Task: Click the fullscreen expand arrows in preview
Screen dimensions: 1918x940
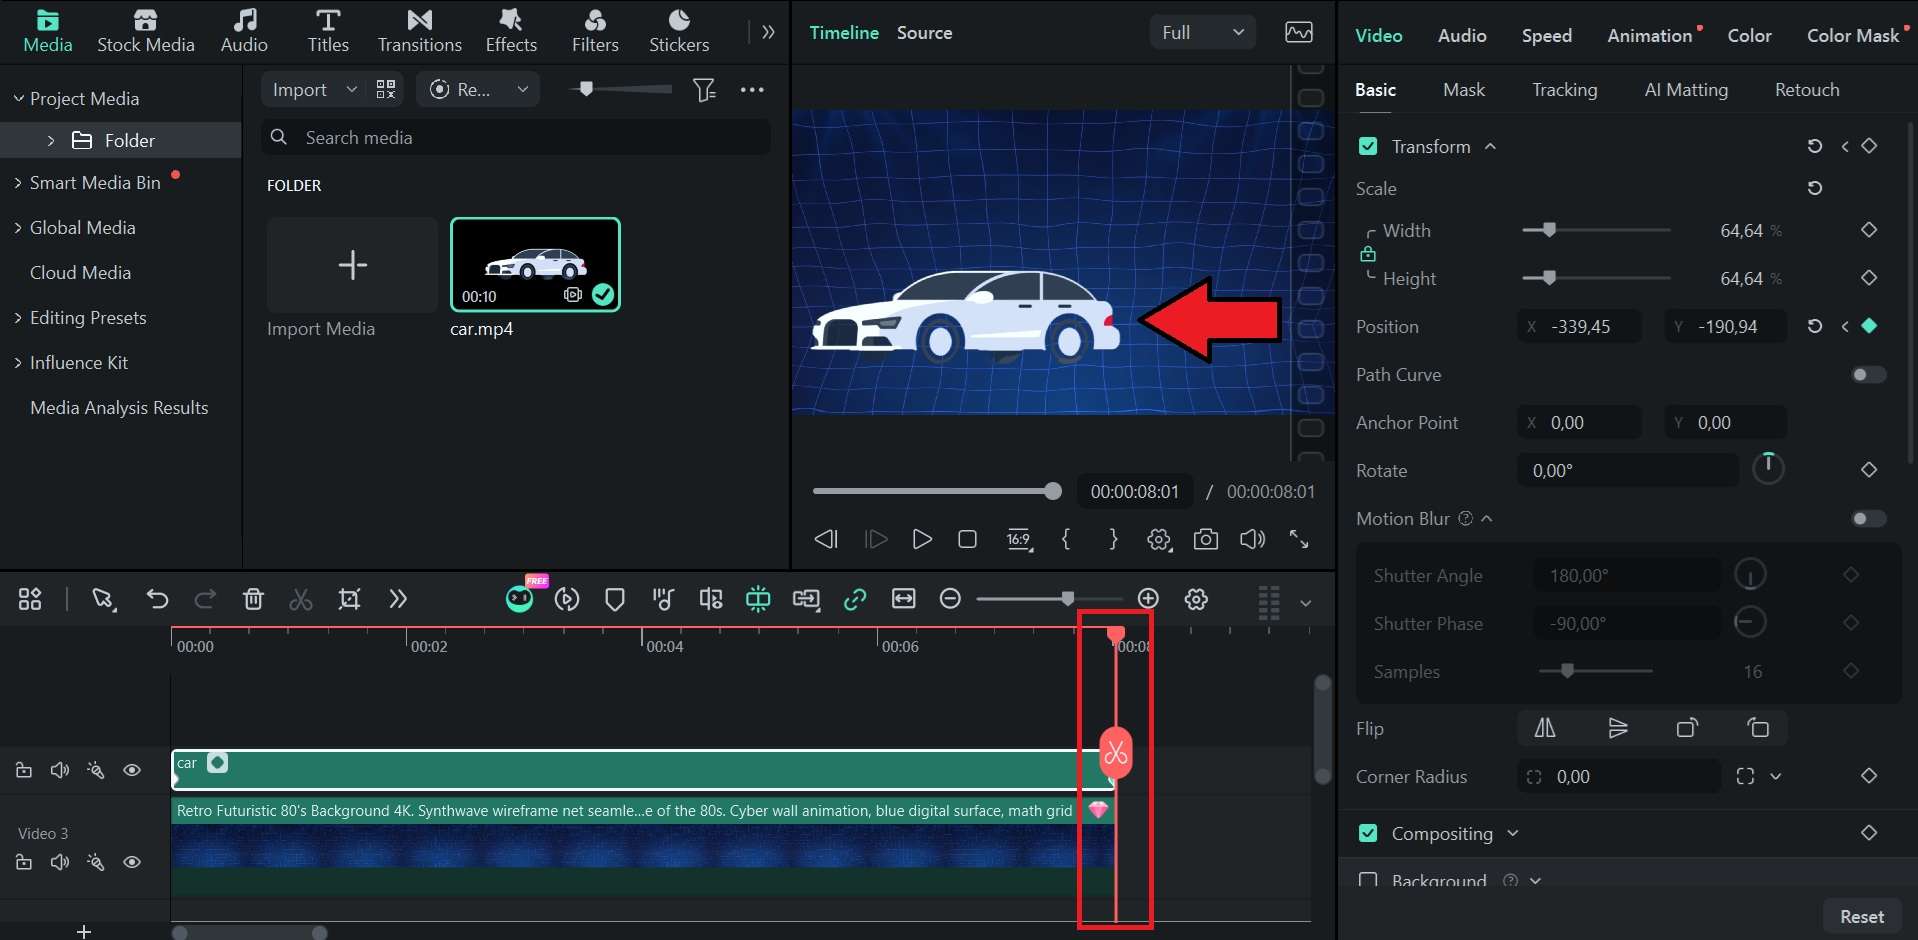Action: coord(1299,540)
